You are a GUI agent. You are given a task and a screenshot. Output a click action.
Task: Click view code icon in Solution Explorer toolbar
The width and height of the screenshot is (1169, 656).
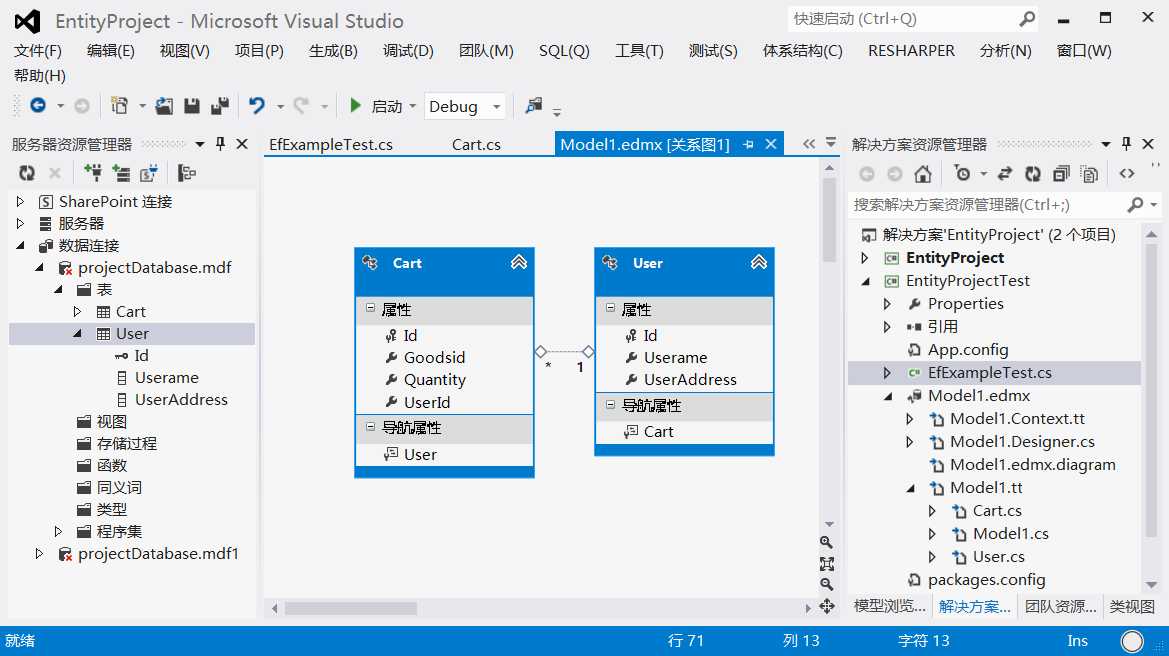(1127, 174)
